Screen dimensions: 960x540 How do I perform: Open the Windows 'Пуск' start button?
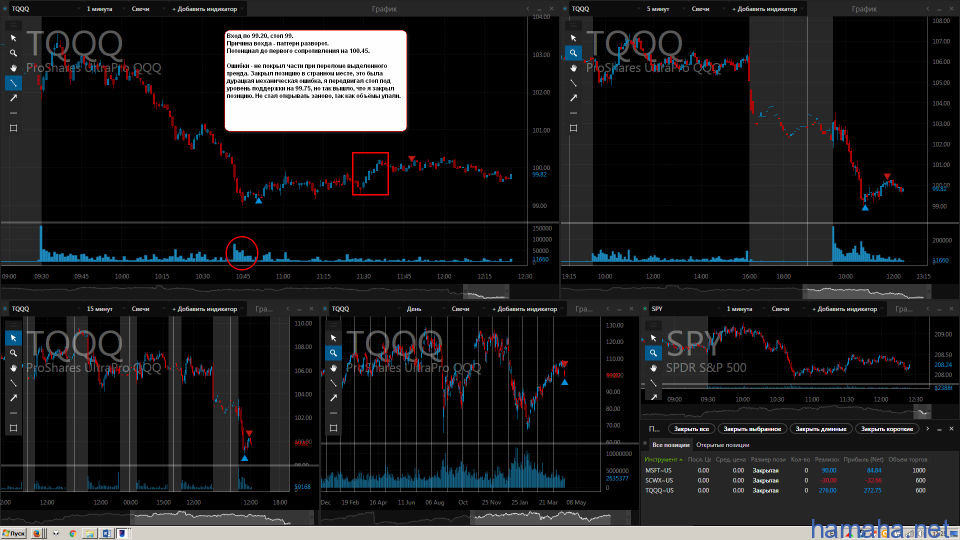point(13,533)
